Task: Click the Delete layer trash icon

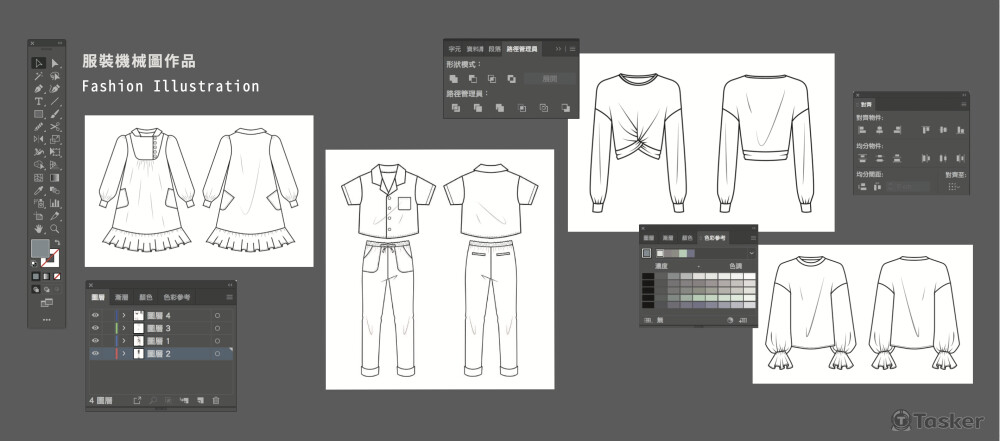Action: point(216,401)
